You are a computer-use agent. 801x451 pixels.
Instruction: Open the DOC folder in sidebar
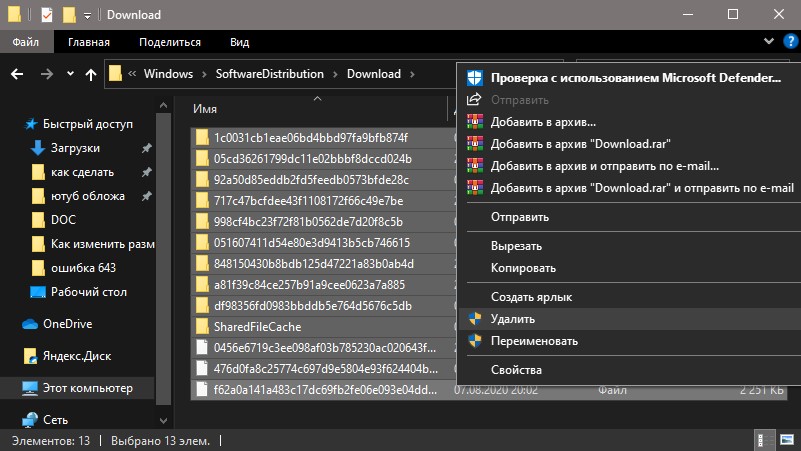pos(54,220)
